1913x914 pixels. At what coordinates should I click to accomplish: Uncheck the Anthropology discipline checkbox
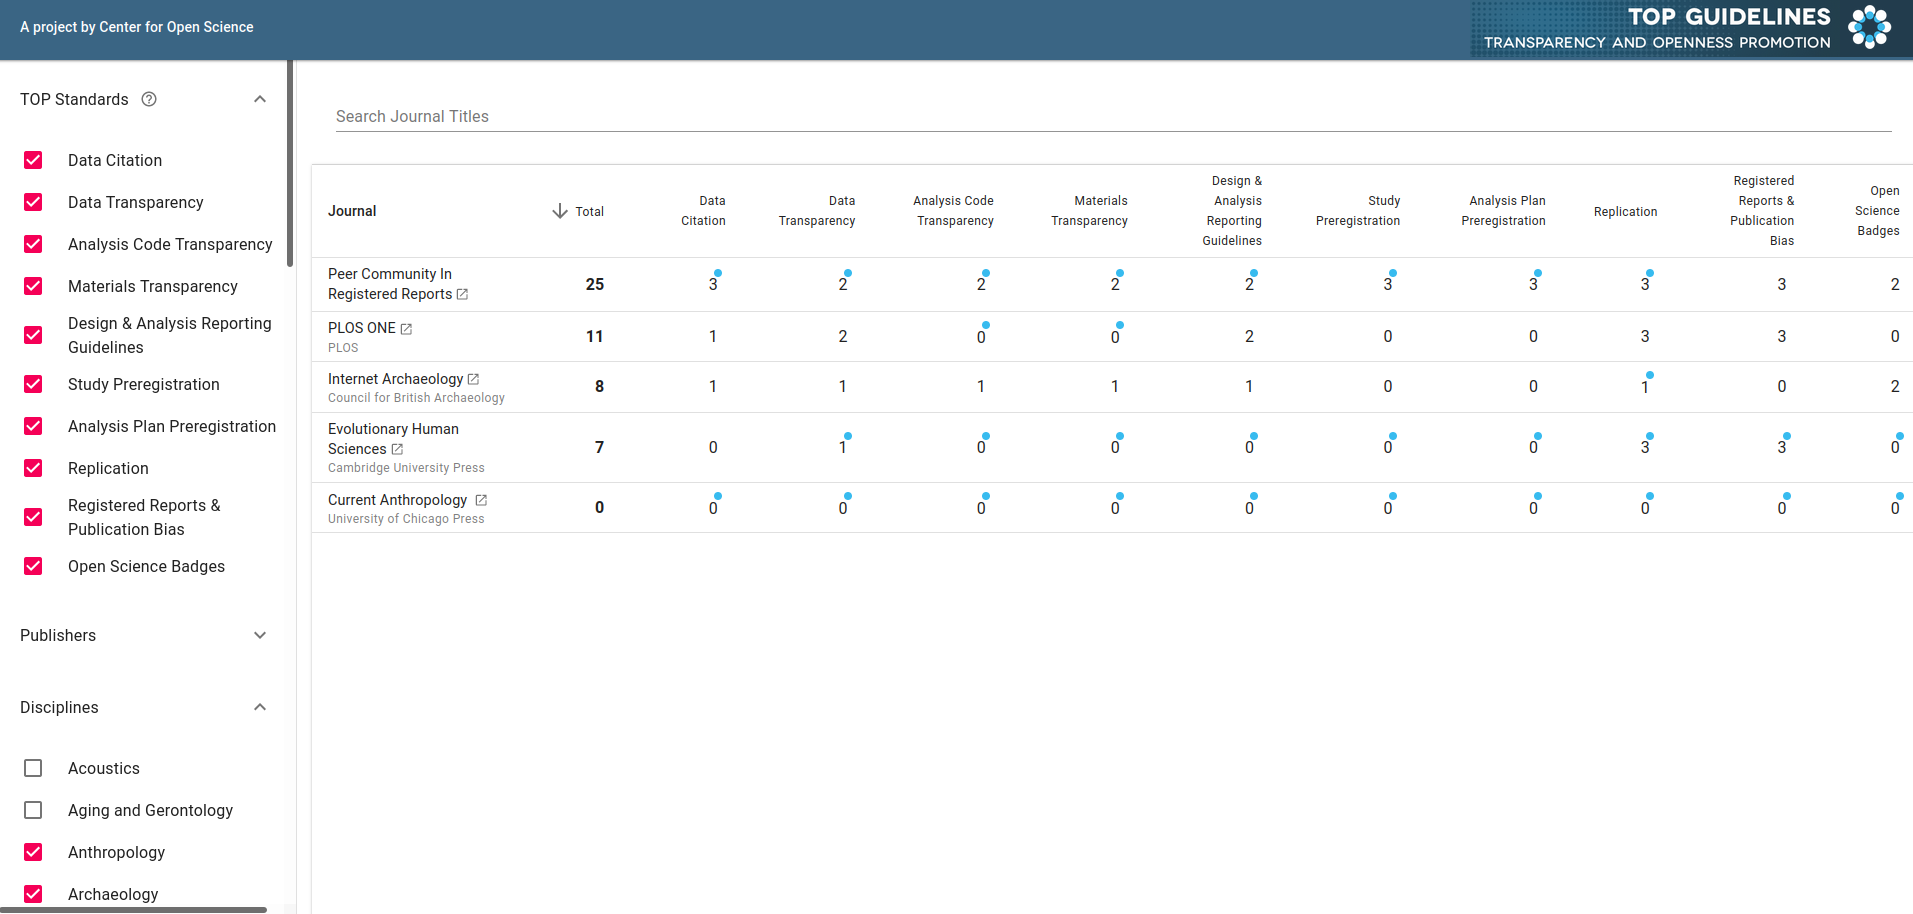click(x=33, y=852)
